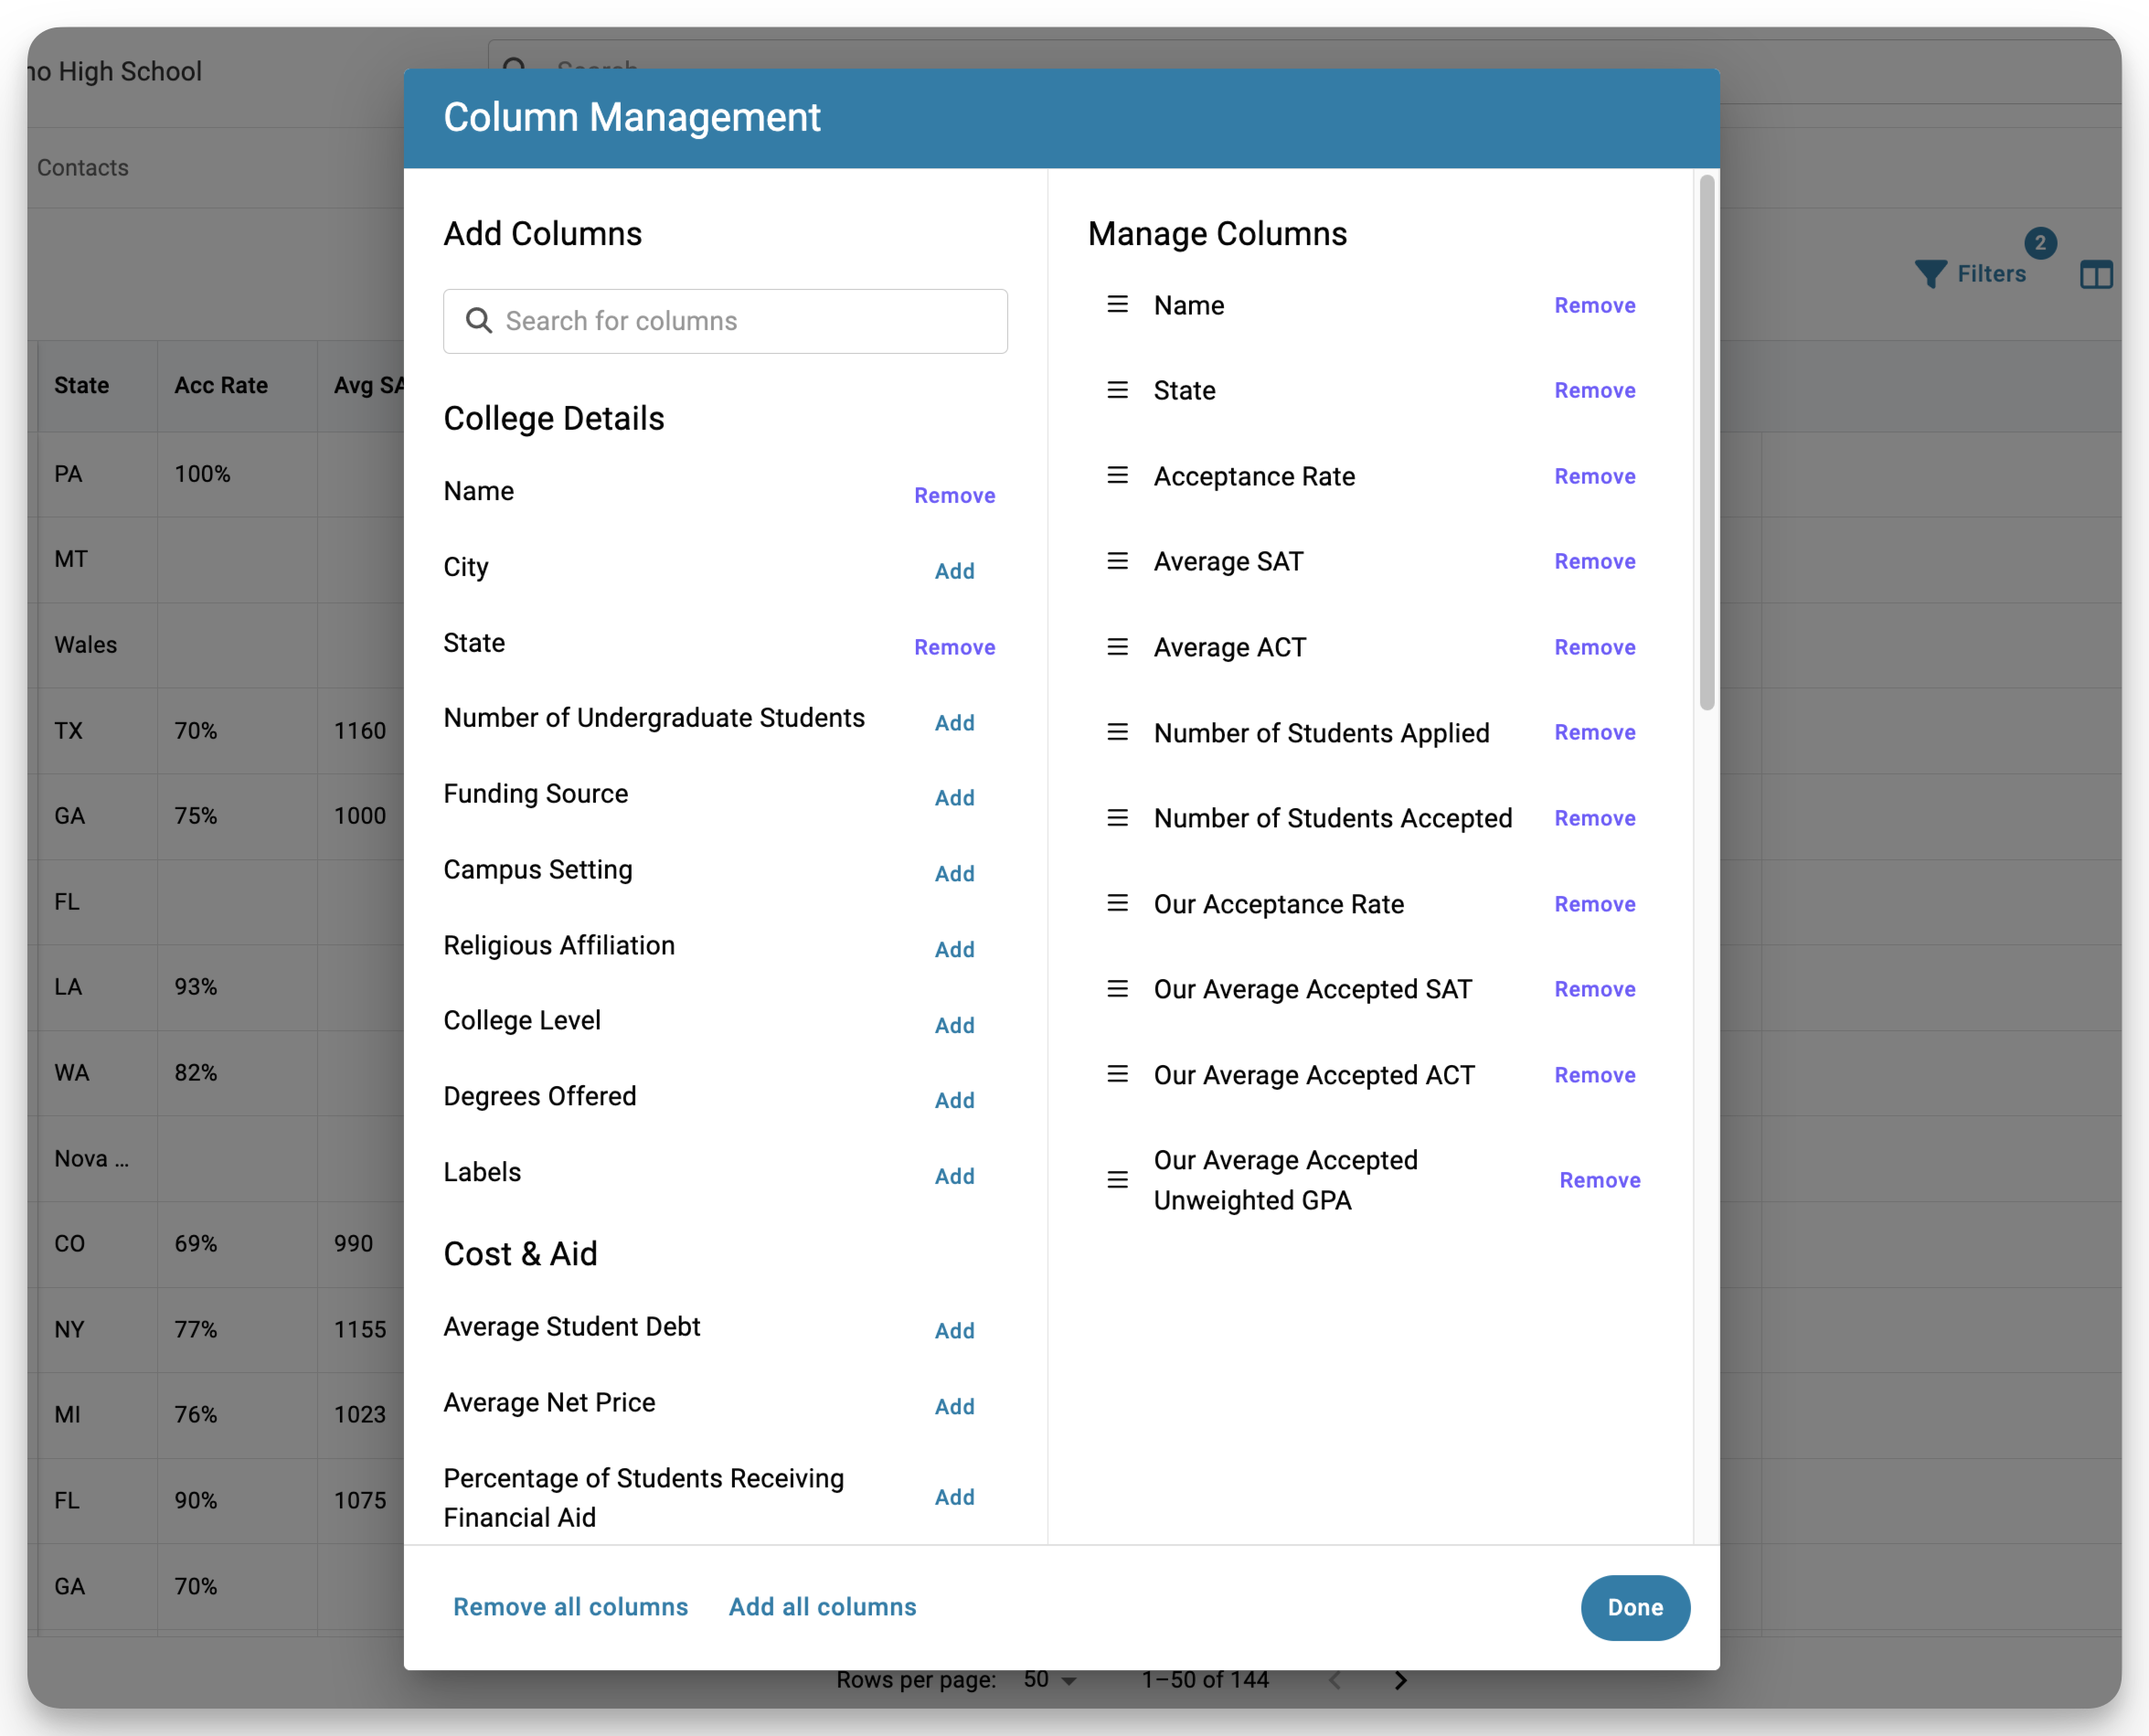Screen dimensions: 2149x1736
Task: Remove the Average SAT column
Action: coord(1592,559)
